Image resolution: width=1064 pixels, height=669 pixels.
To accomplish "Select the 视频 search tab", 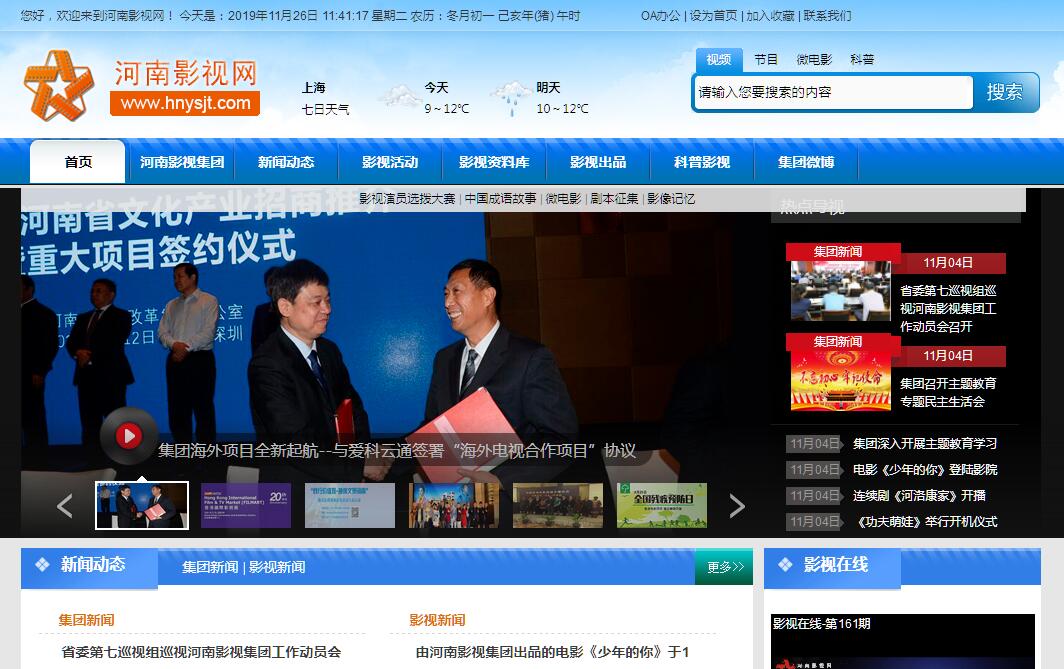I will coord(718,60).
